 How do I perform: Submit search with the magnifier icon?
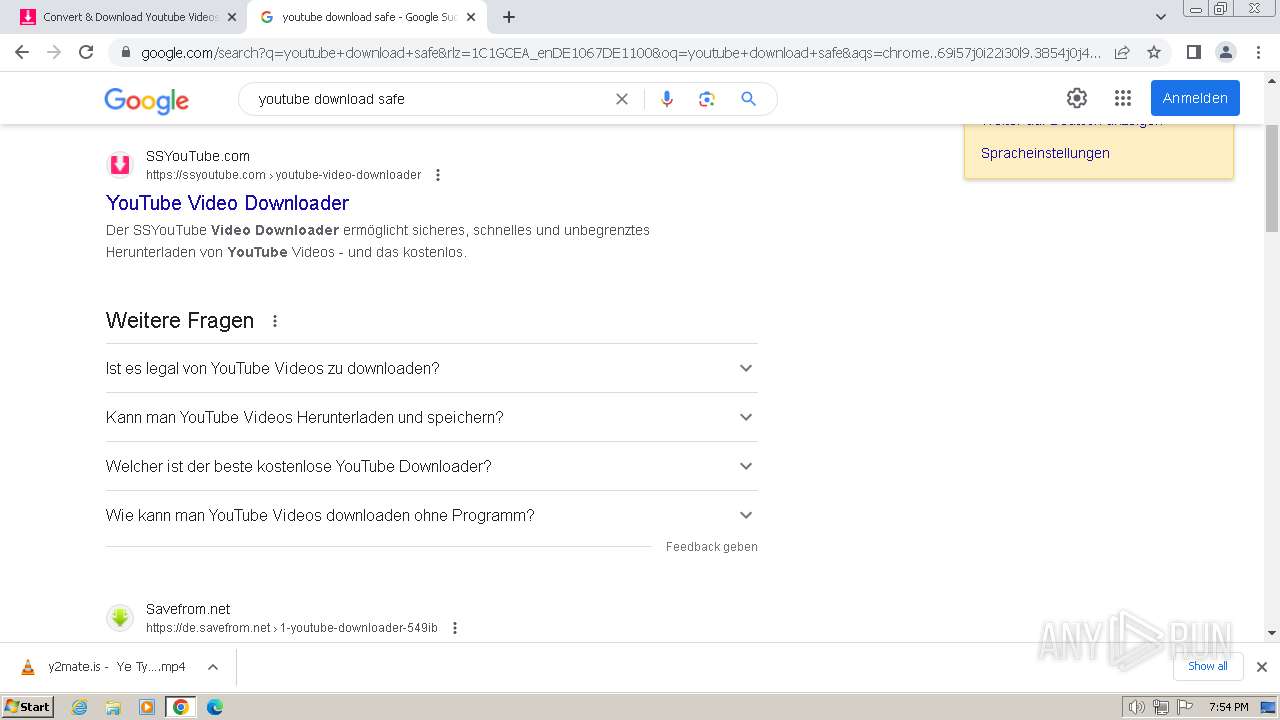pos(748,99)
